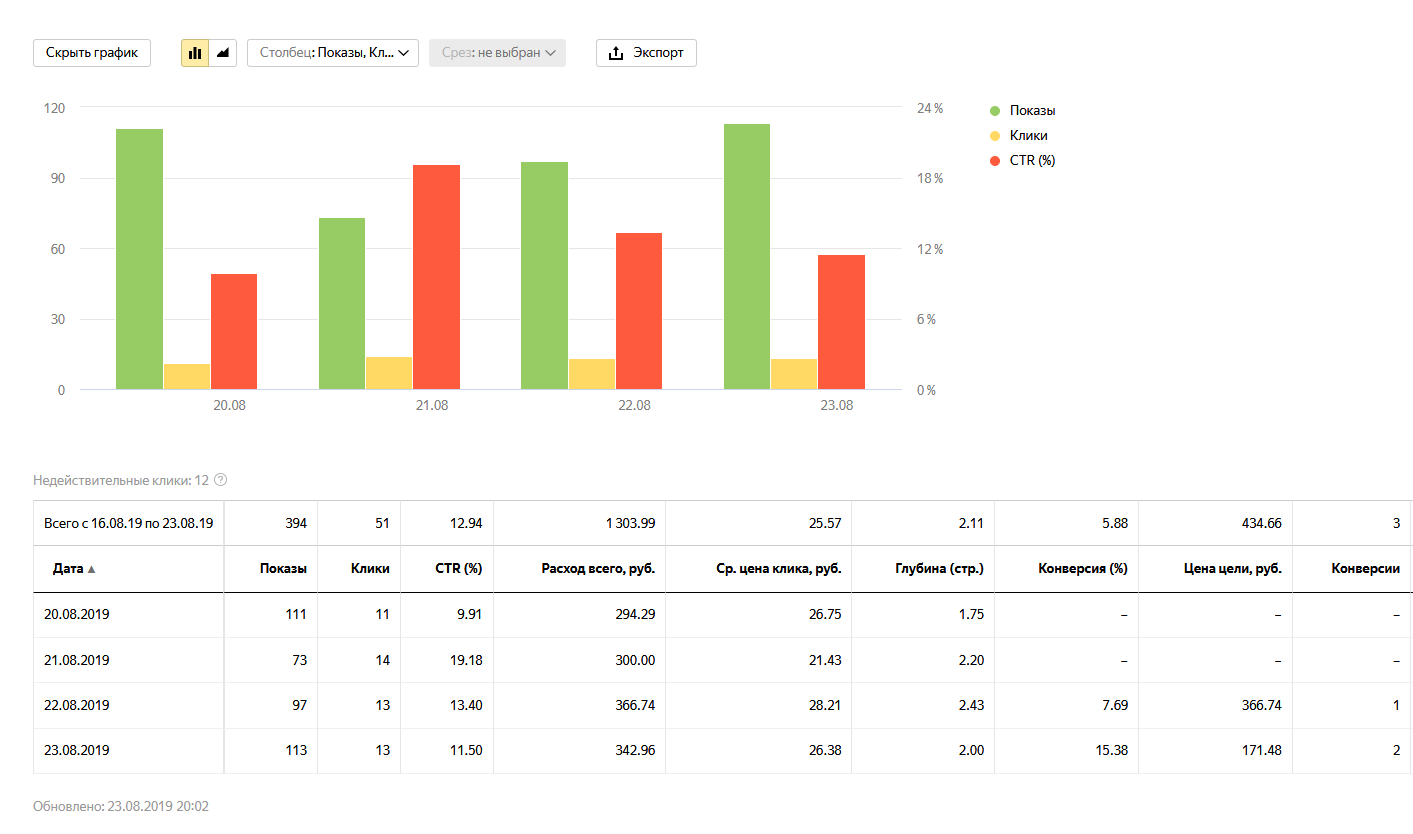This screenshot has width=1413, height=834.
Task: Sort by Ср. цена клика column header
Action: [780, 569]
